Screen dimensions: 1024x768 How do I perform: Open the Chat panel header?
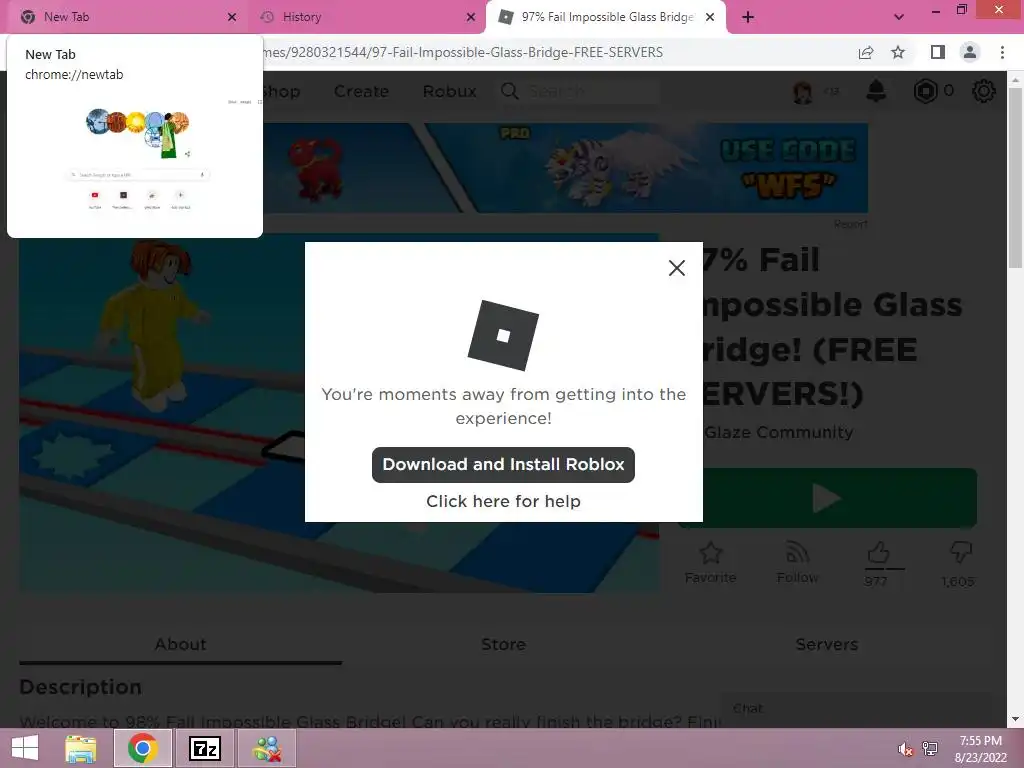point(854,709)
